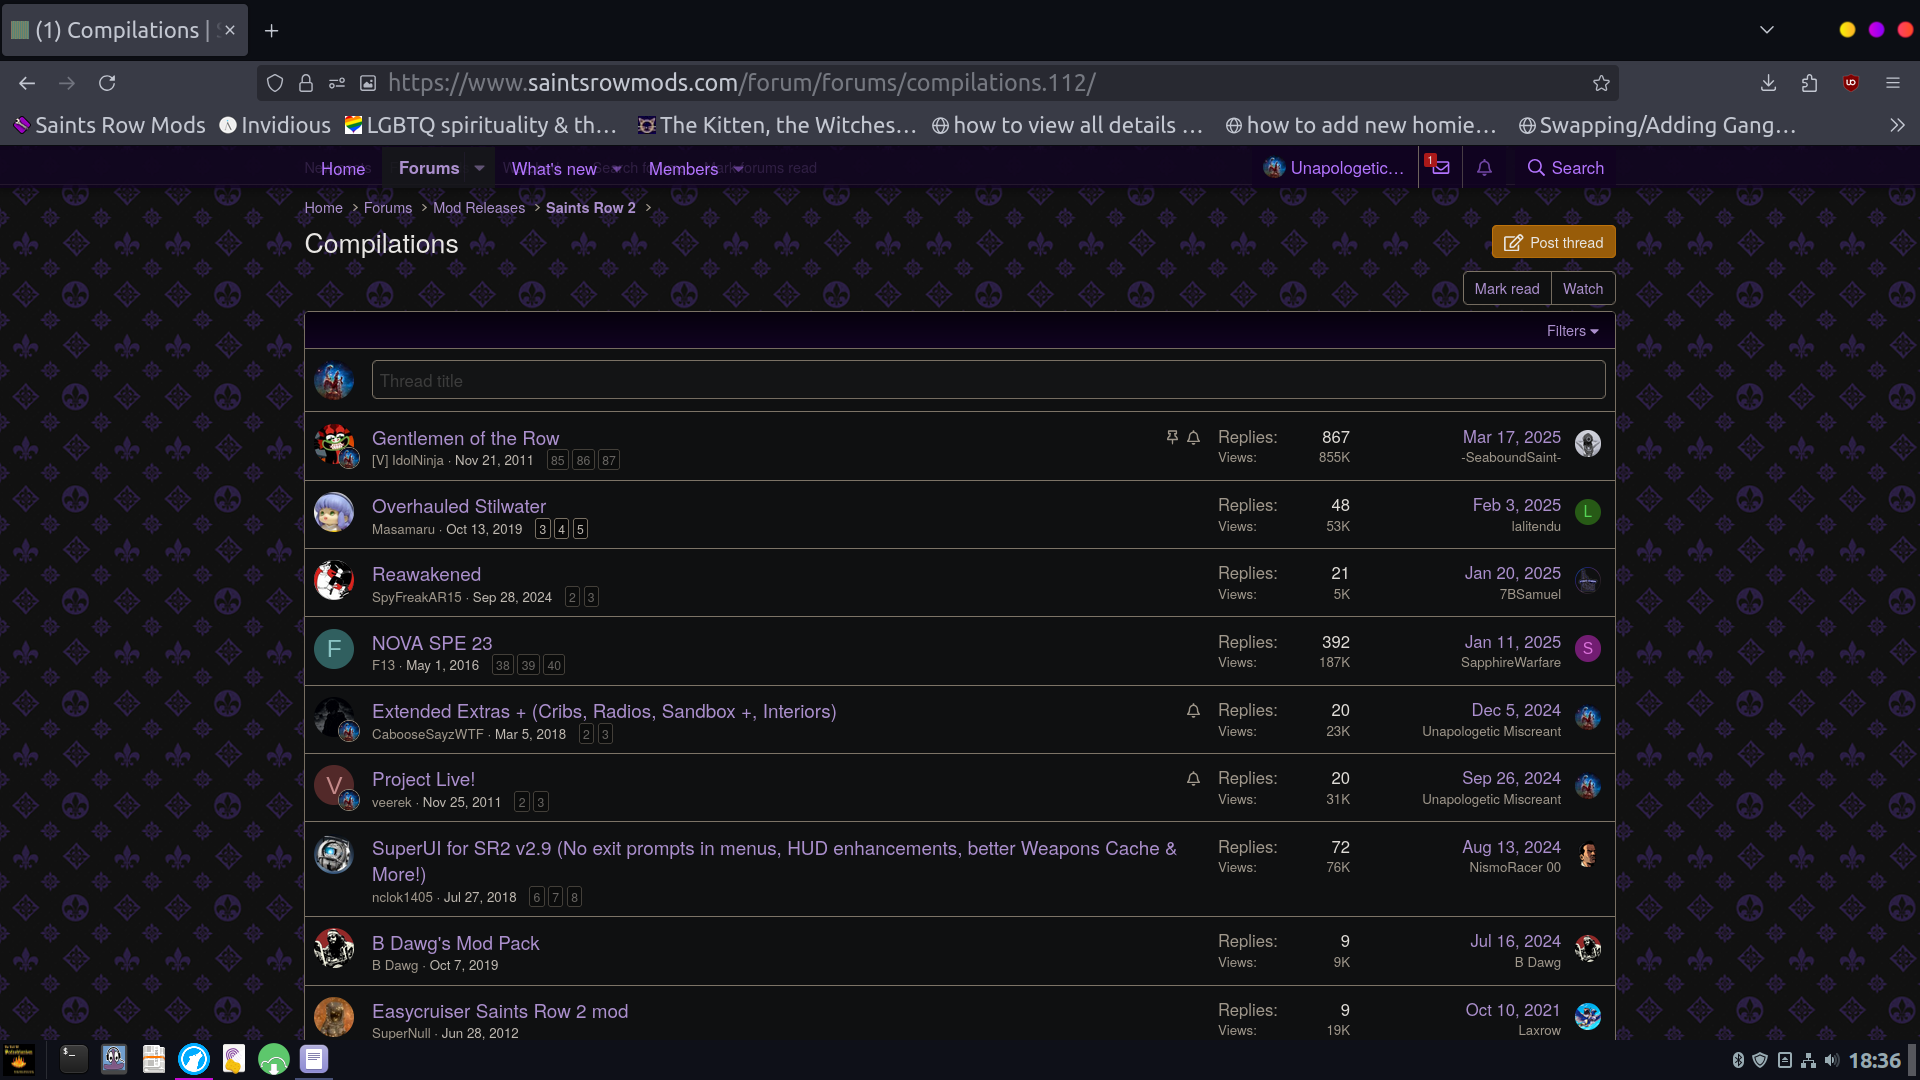Image resolution: width=1920 pixels, height=1080 pixels.
Task: Open the extensions puzzle icon
Action: click(x=1809, y=83)
